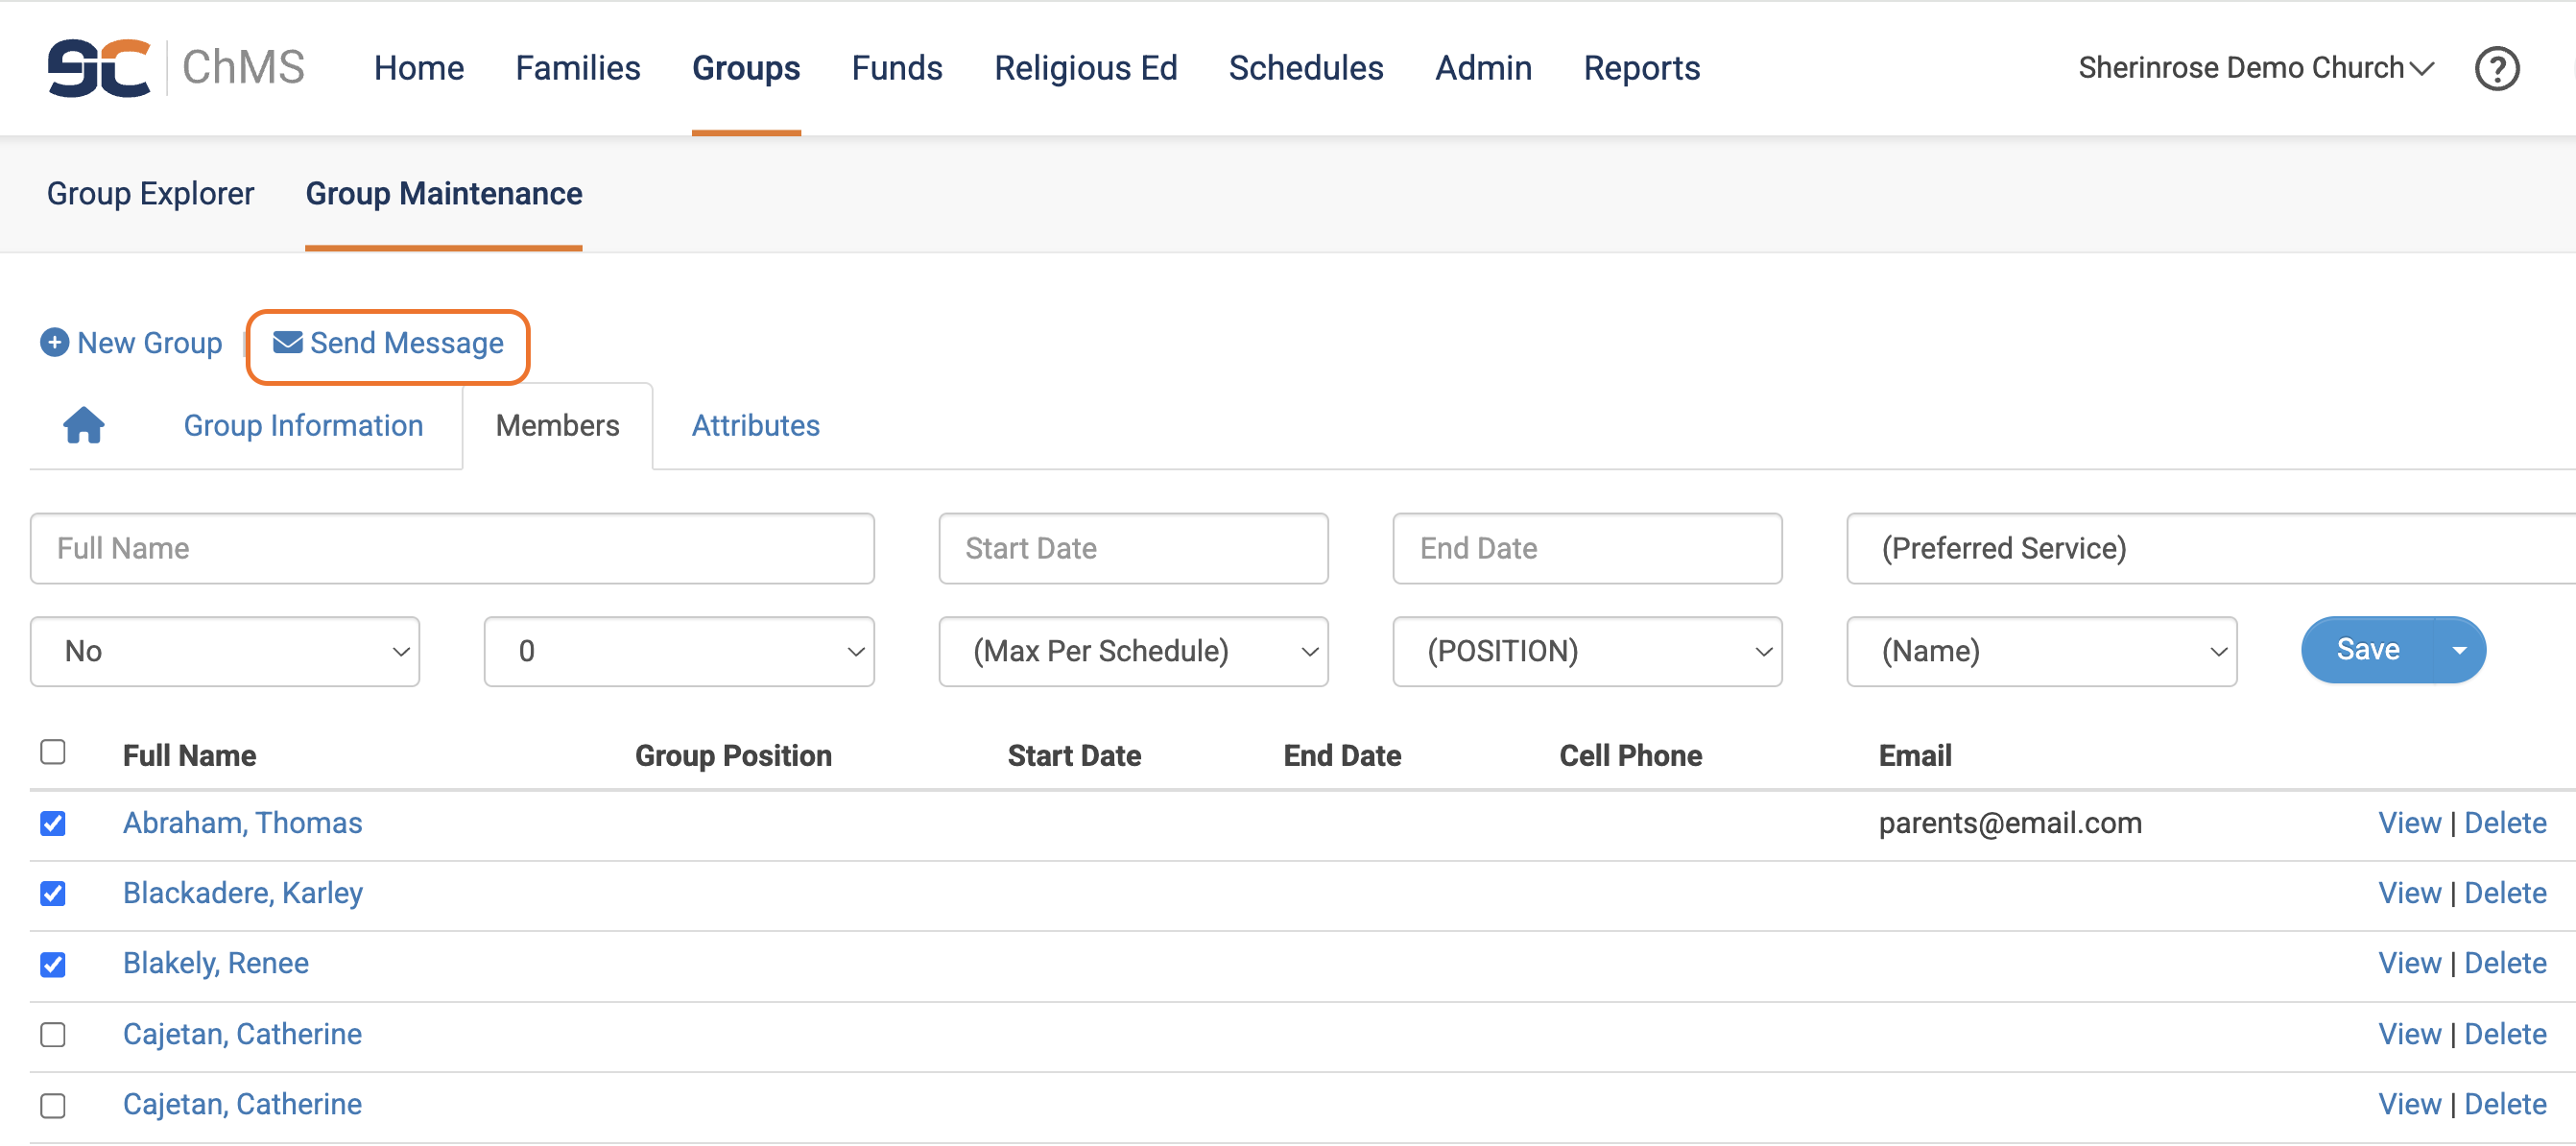Open the Max Per Schedule dropdown
2576x1146 pixels.
[x=1132, y=651]
